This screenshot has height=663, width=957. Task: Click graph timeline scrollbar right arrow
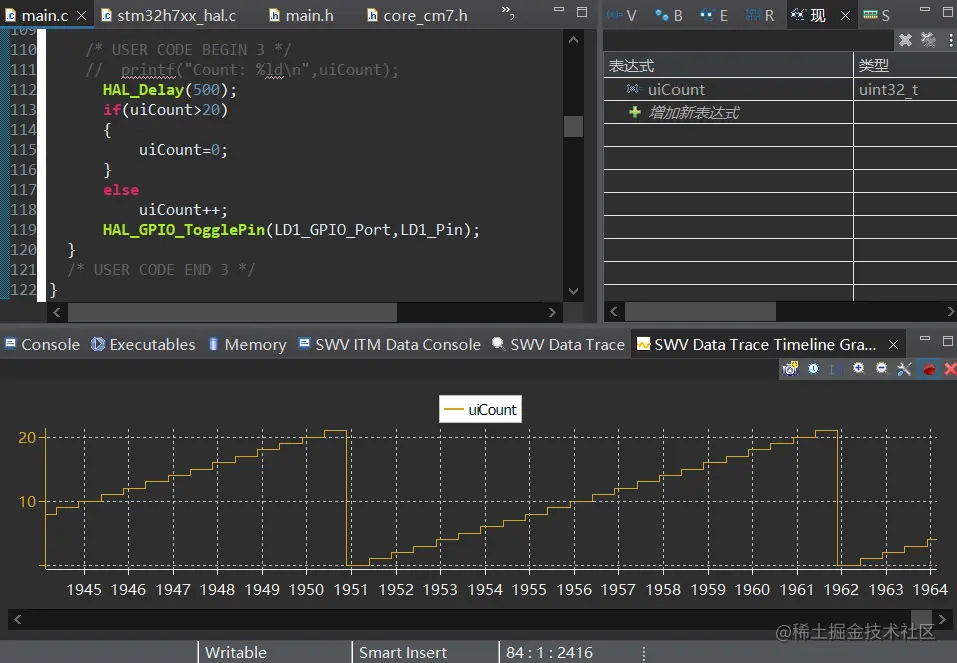point(942,619)
